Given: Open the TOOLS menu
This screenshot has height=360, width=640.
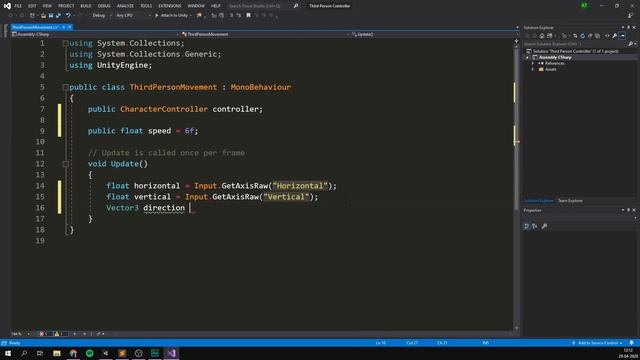Looking at the screenshot, I should click(146, 6).
